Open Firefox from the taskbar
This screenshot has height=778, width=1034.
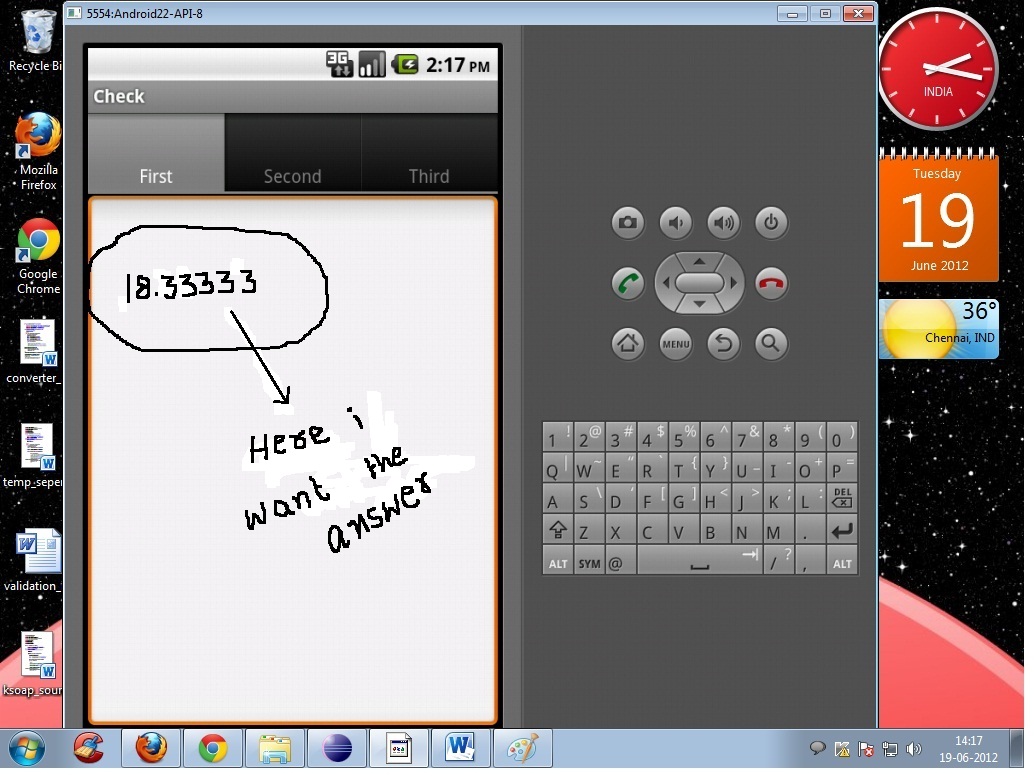[x=151, y=748]
